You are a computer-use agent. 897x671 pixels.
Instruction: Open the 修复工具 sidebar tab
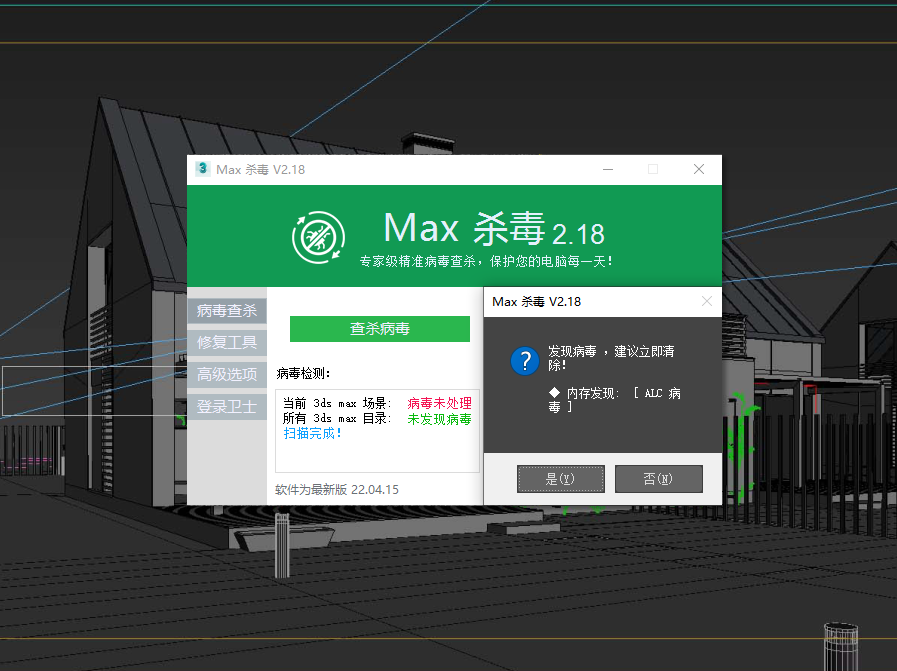point(227,343)
